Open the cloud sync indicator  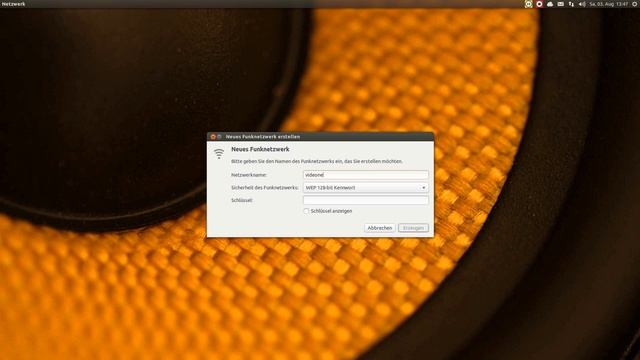550,4
